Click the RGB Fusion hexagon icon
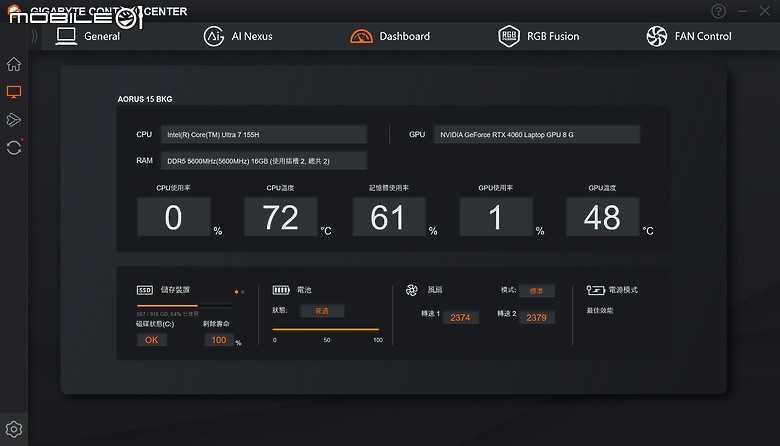 [509, 36]
